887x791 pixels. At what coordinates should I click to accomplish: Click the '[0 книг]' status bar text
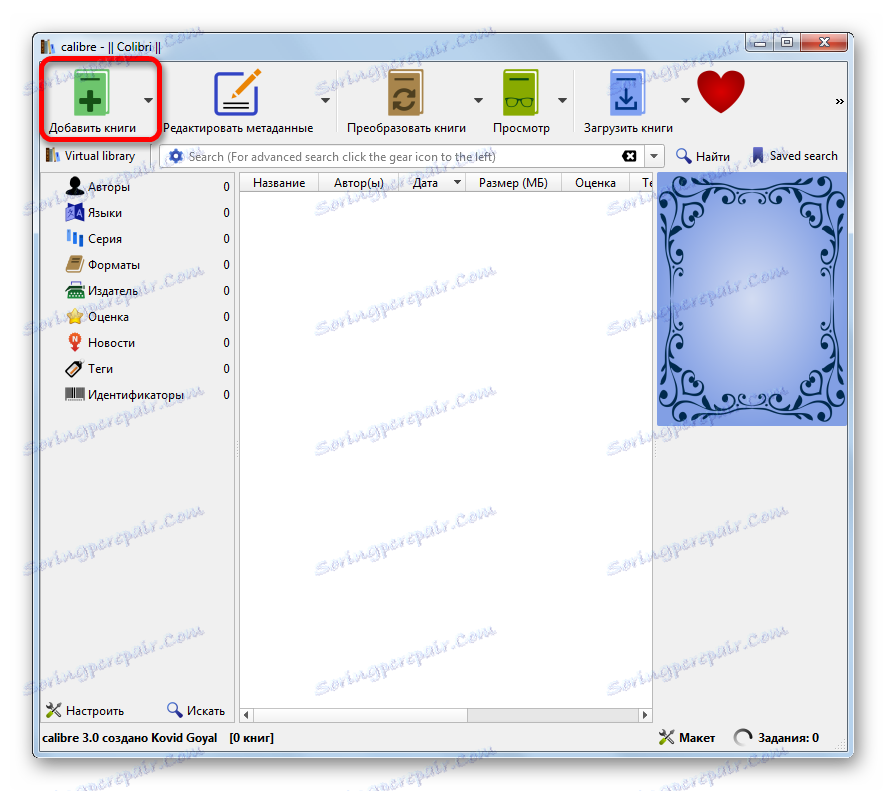tap(251, 737)
